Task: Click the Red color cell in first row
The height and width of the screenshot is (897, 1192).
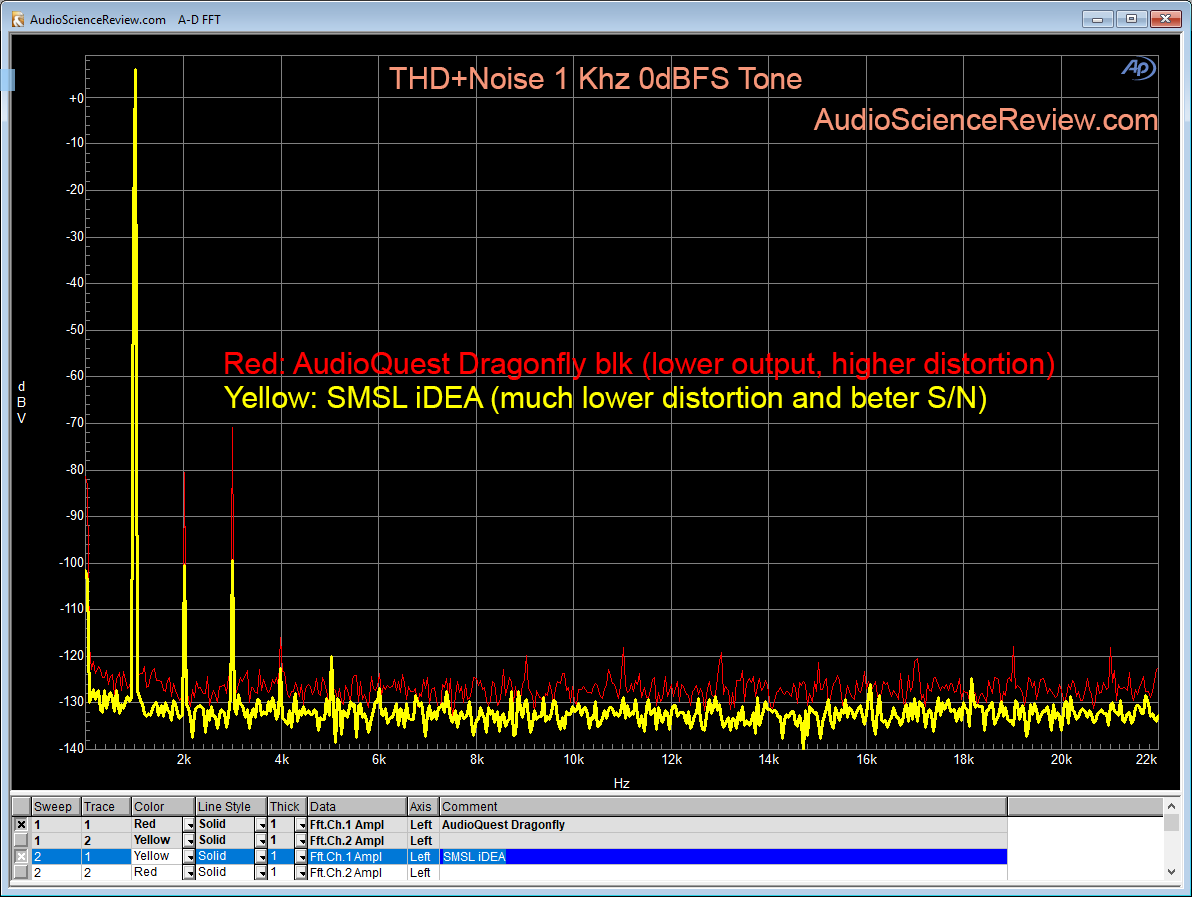Action: (157, 825)
